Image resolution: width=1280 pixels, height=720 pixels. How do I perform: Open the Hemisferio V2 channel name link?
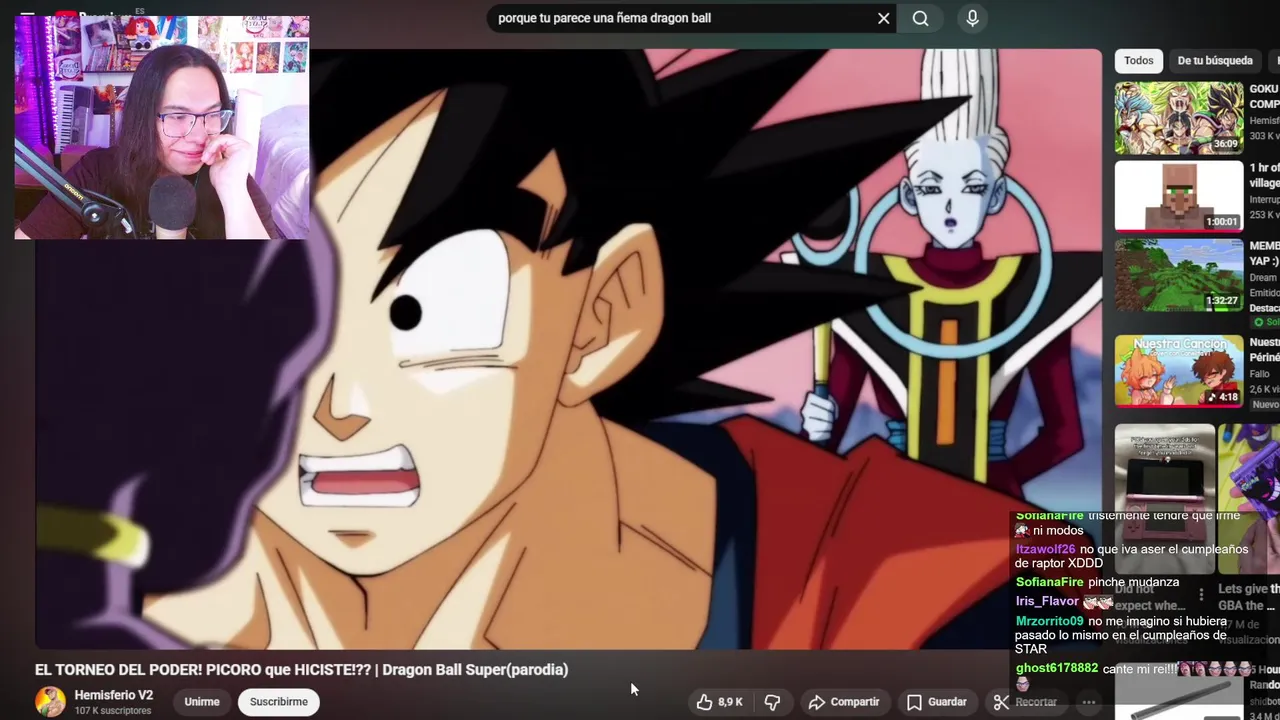coord(114,695)
